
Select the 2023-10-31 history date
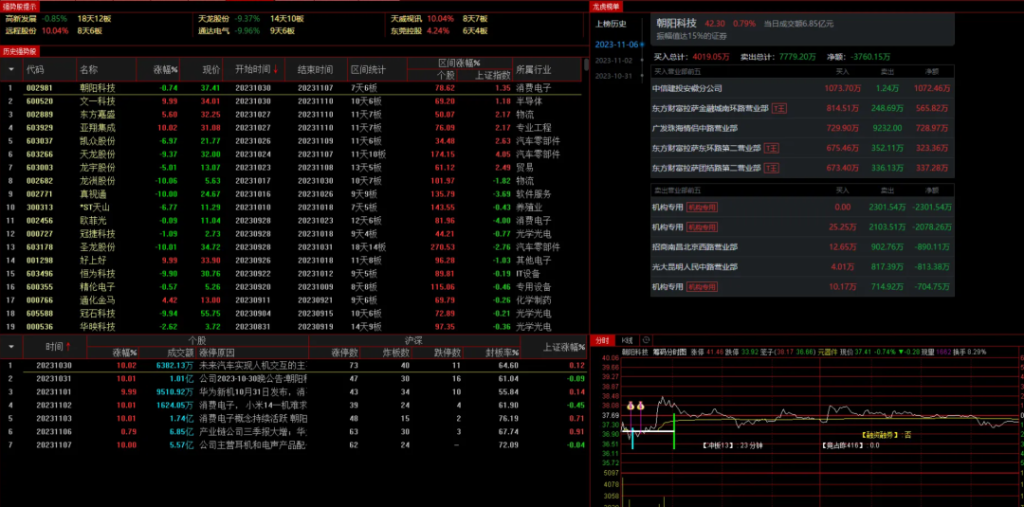(x=613, y=76)
